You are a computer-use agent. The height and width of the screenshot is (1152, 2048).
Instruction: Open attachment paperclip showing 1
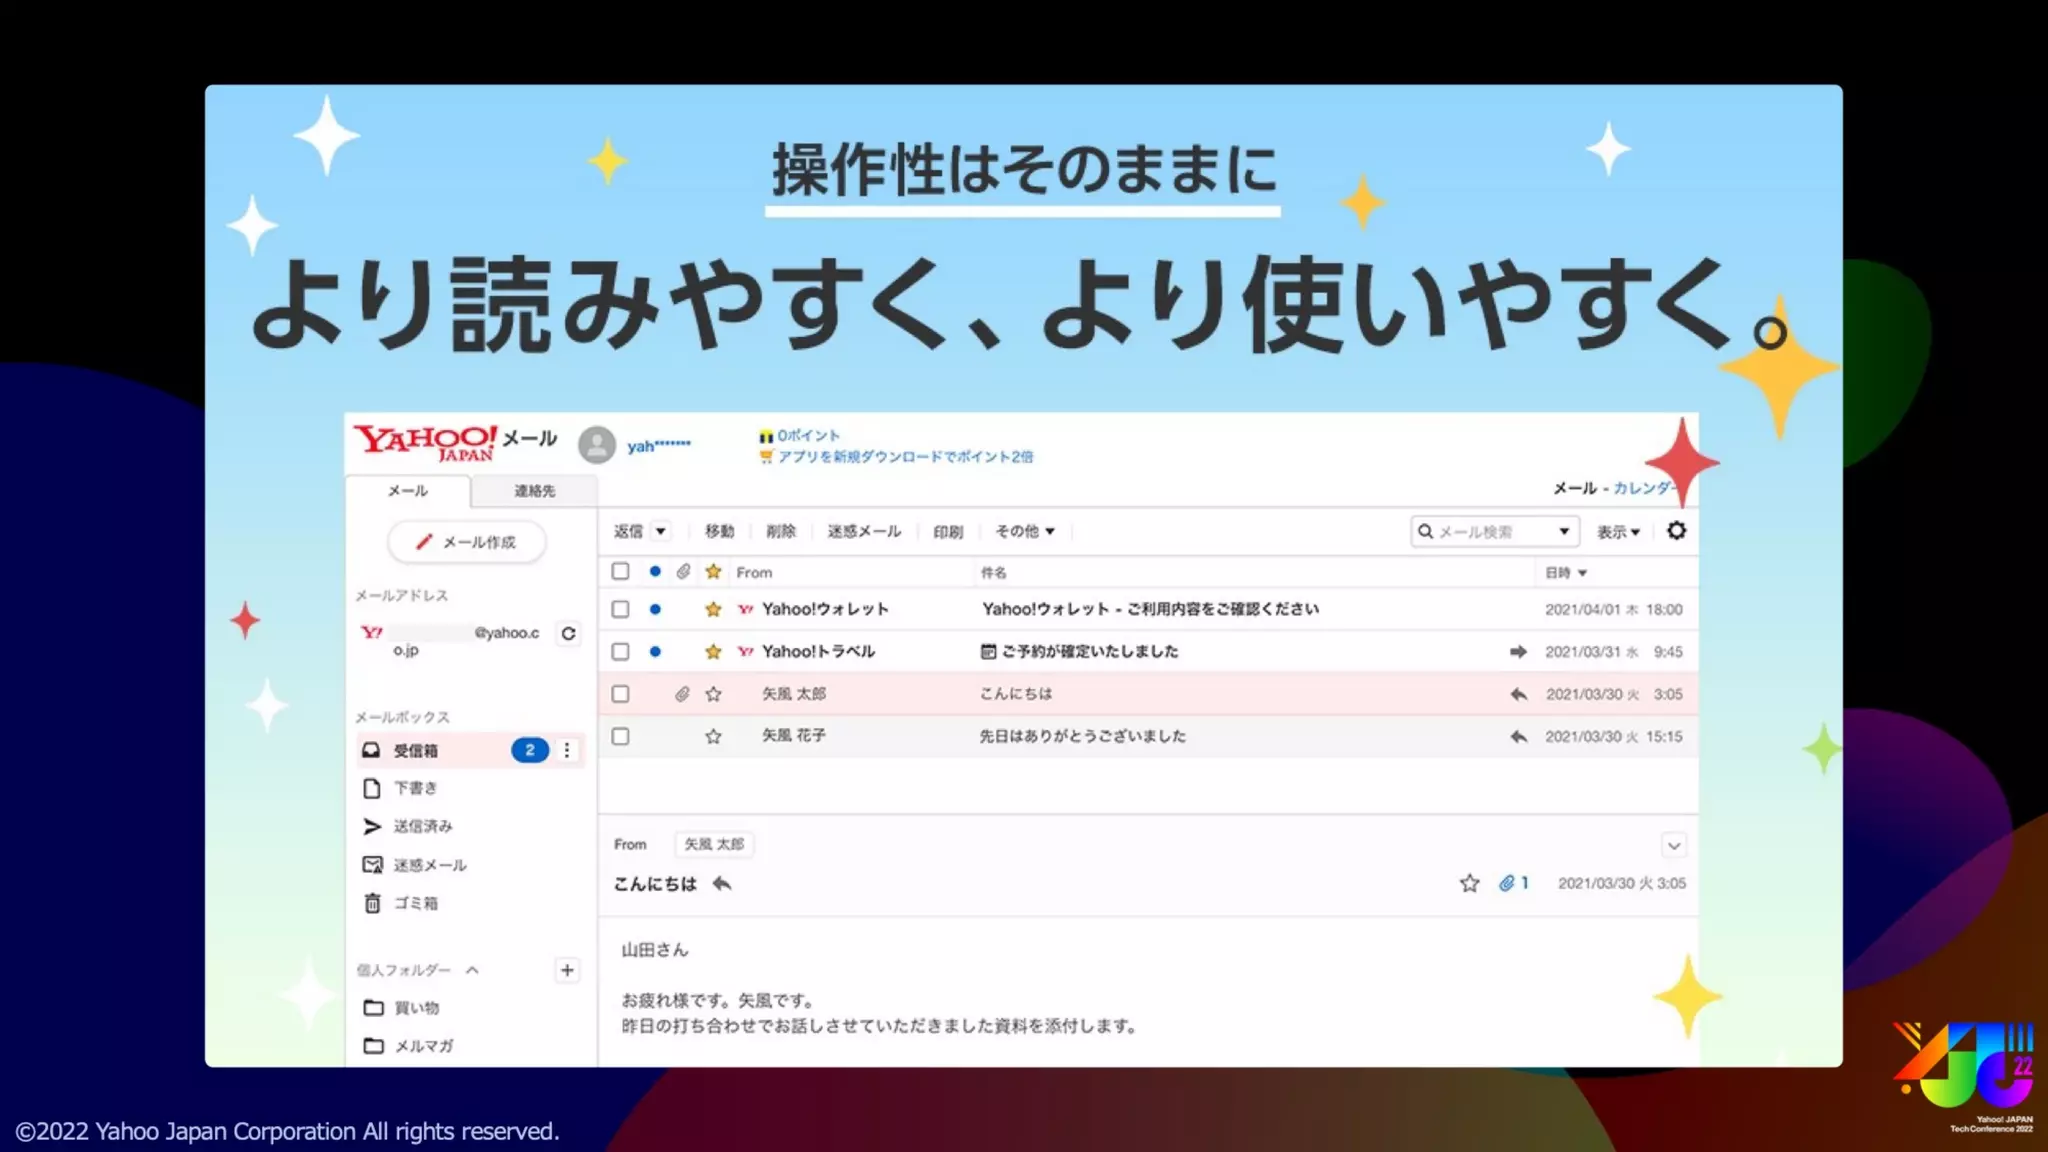(1513, 883)
